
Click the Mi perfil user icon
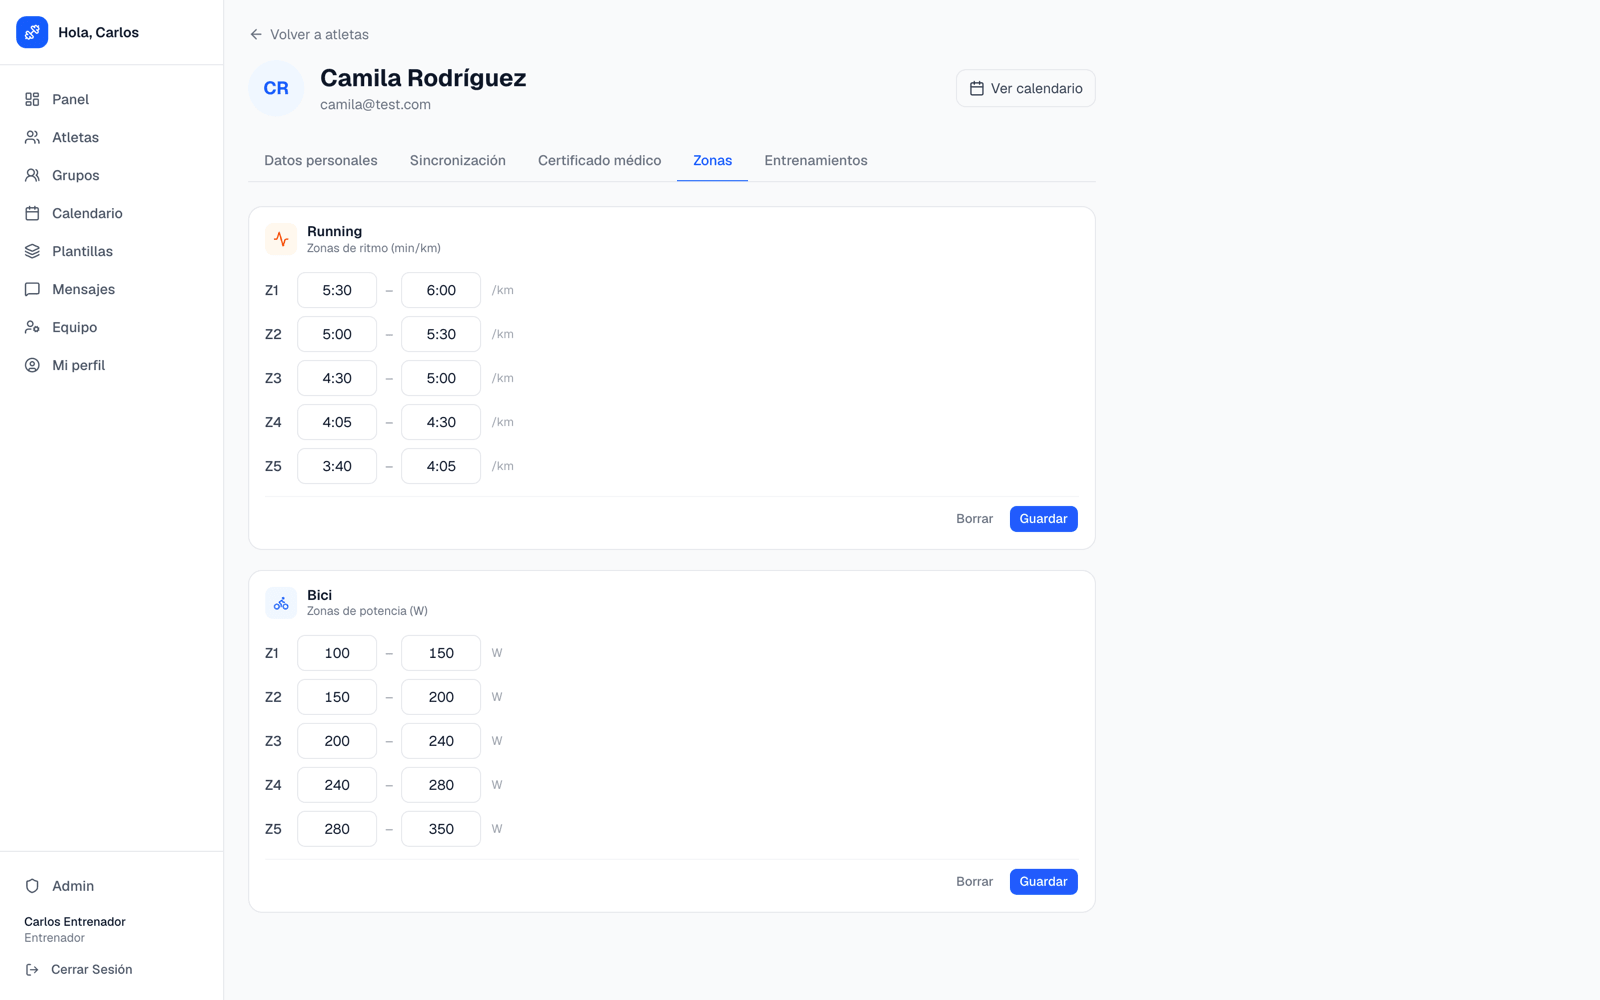pyautogui.click(x=32, y=365)
